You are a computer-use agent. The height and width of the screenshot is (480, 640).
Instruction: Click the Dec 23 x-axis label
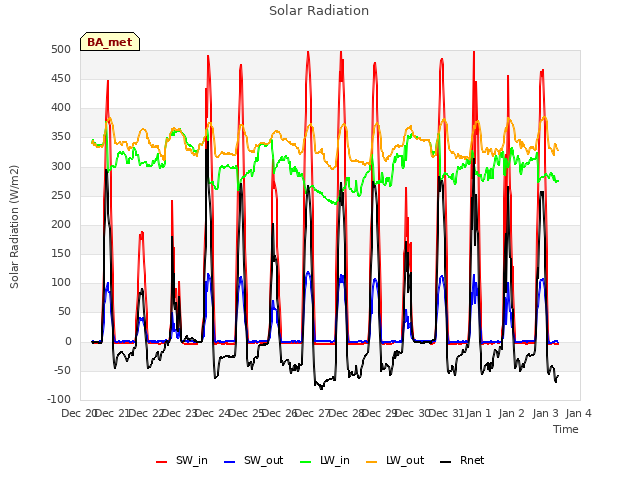179,413
